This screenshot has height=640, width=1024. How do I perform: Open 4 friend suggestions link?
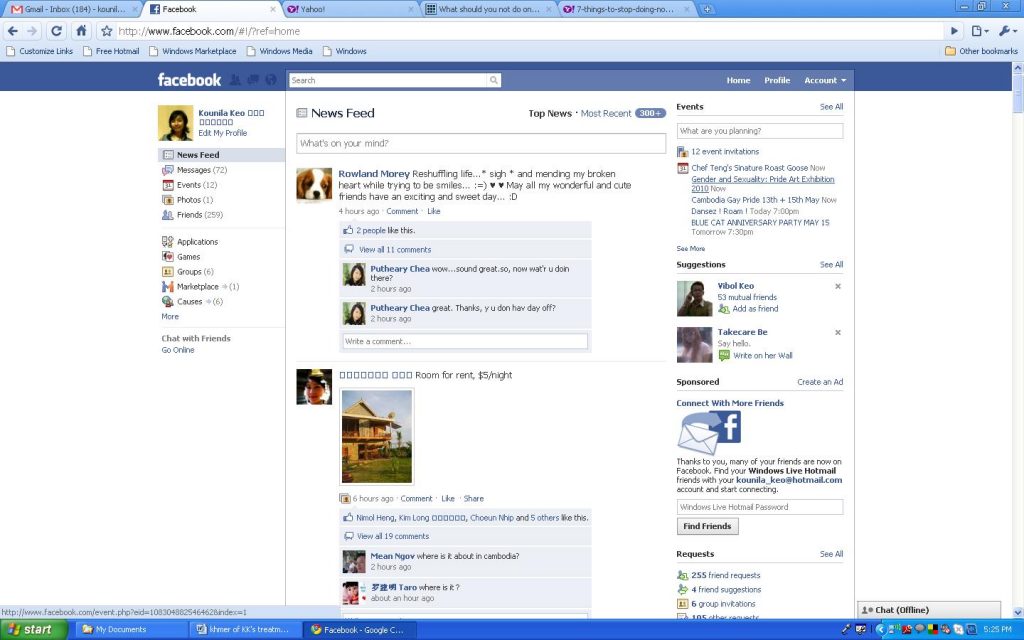point(726,590)
